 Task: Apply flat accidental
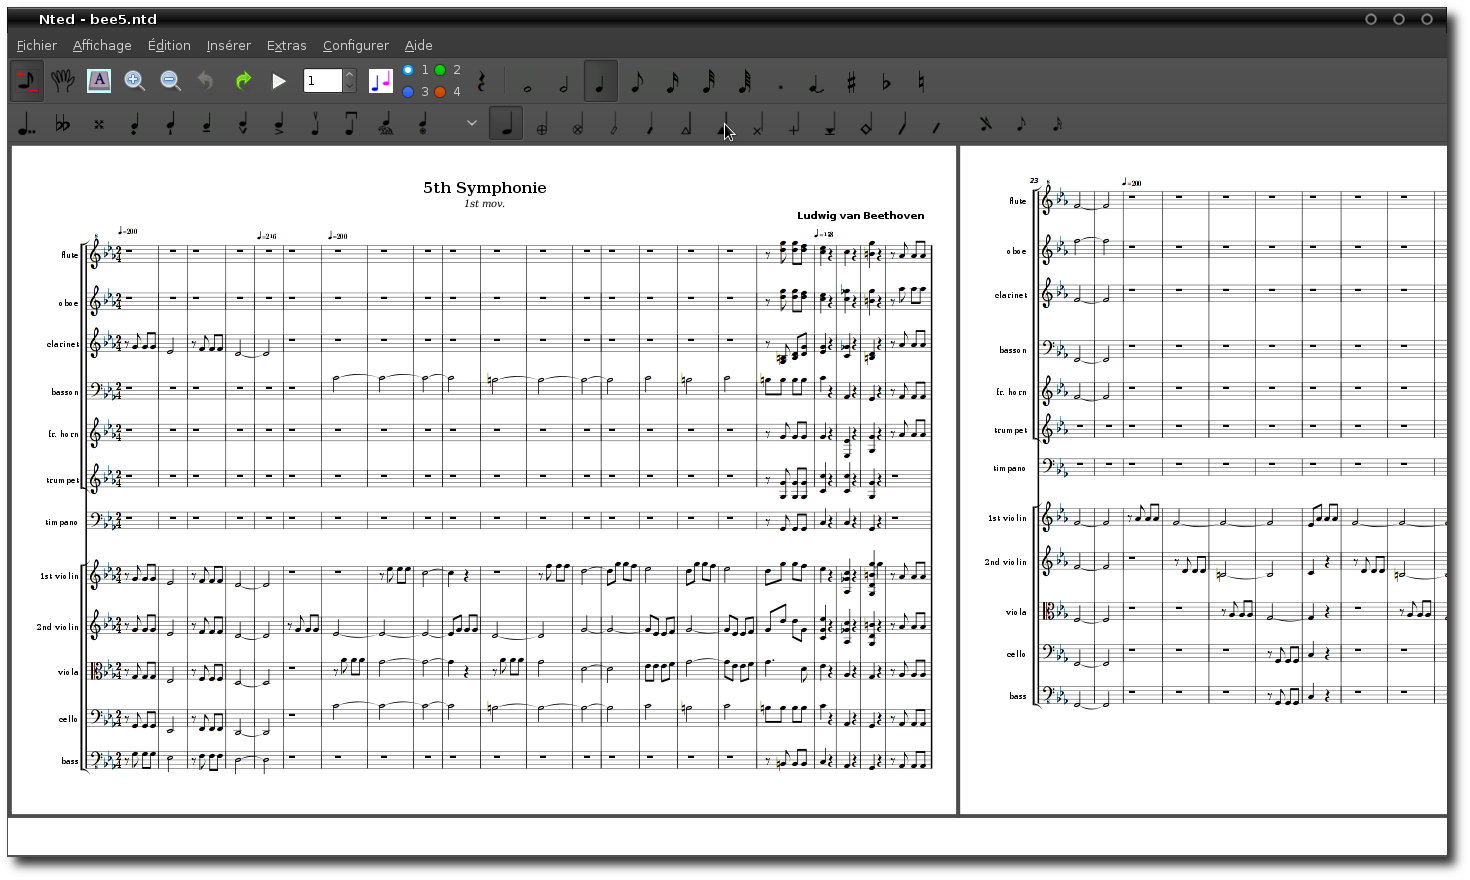886,83
